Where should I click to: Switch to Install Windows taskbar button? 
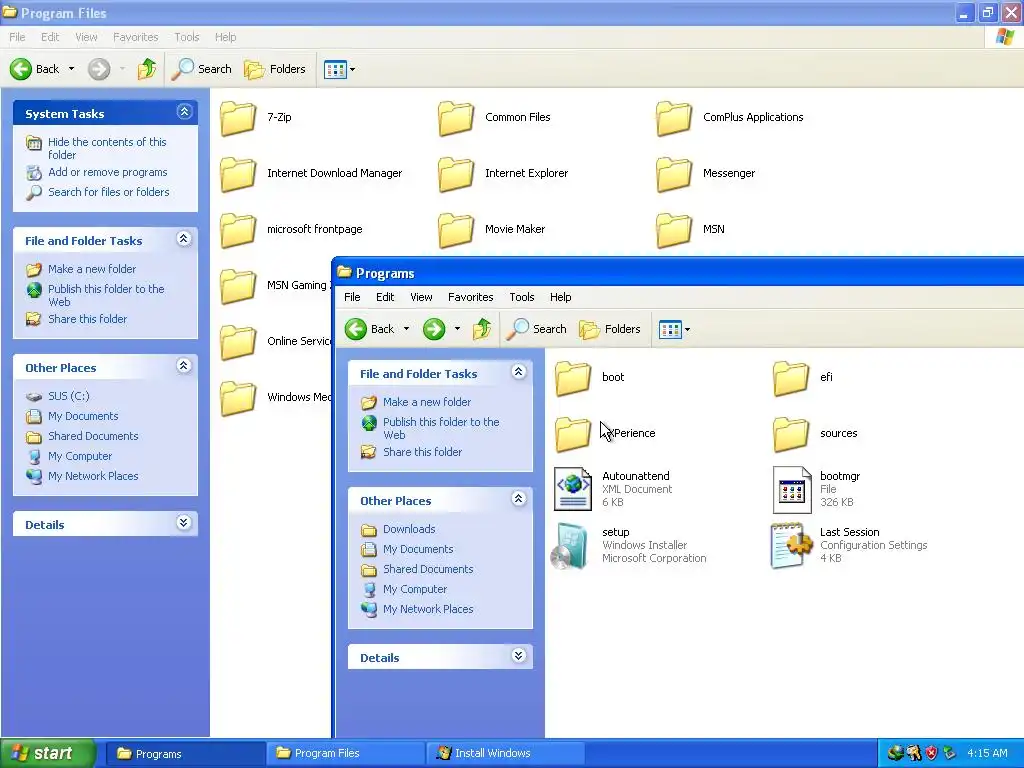(x=505, y=754)
